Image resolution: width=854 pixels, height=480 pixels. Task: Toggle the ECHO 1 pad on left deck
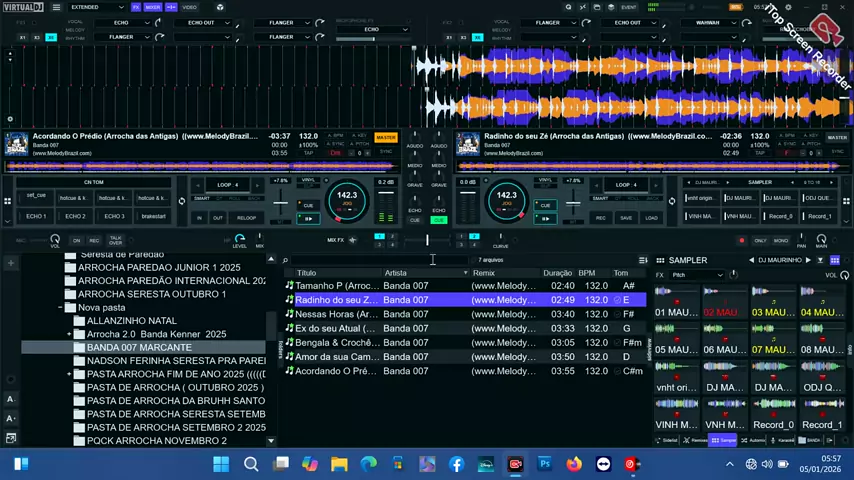[36, 216]
